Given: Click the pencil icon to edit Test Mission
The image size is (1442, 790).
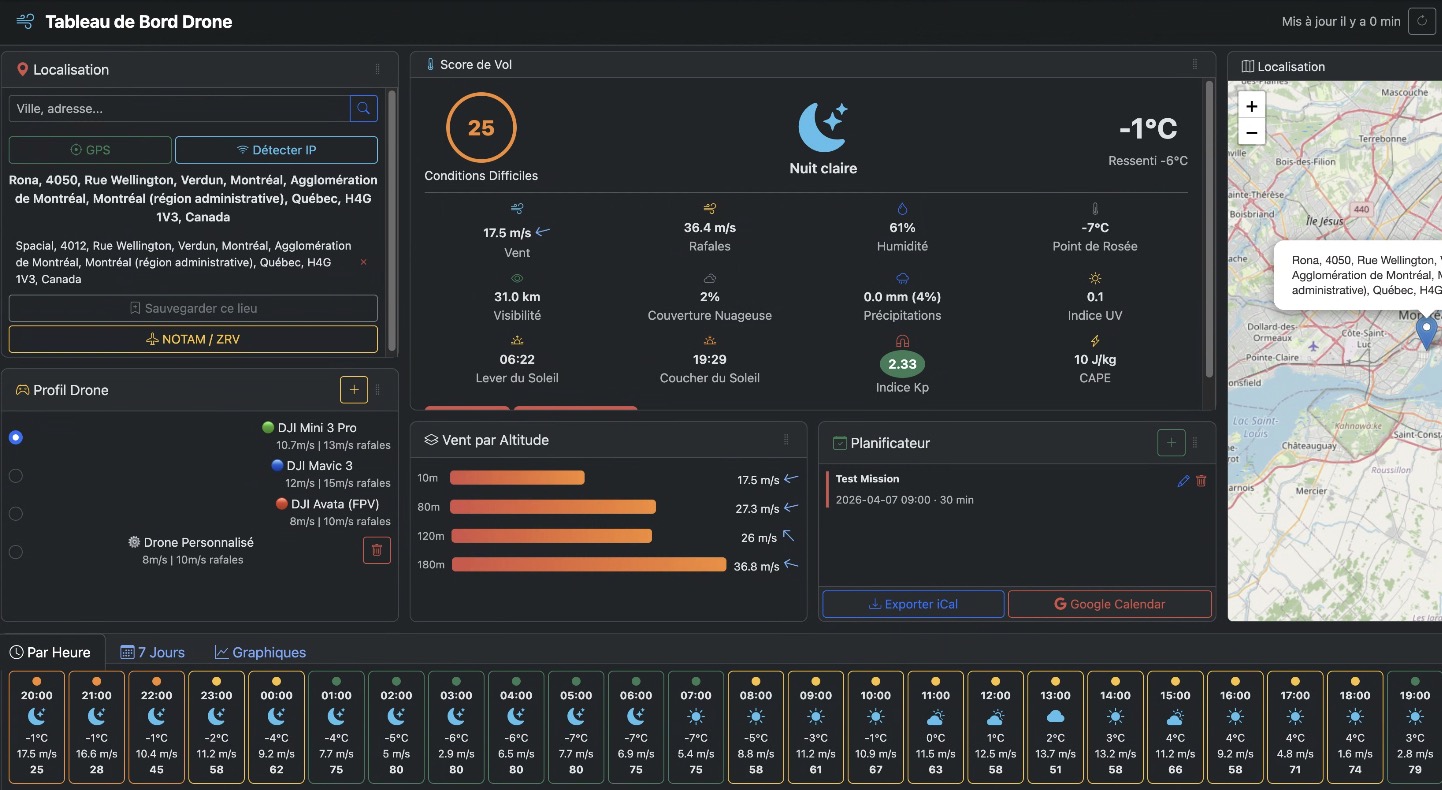Looking at the screenshot, I should coord(1182,481).
